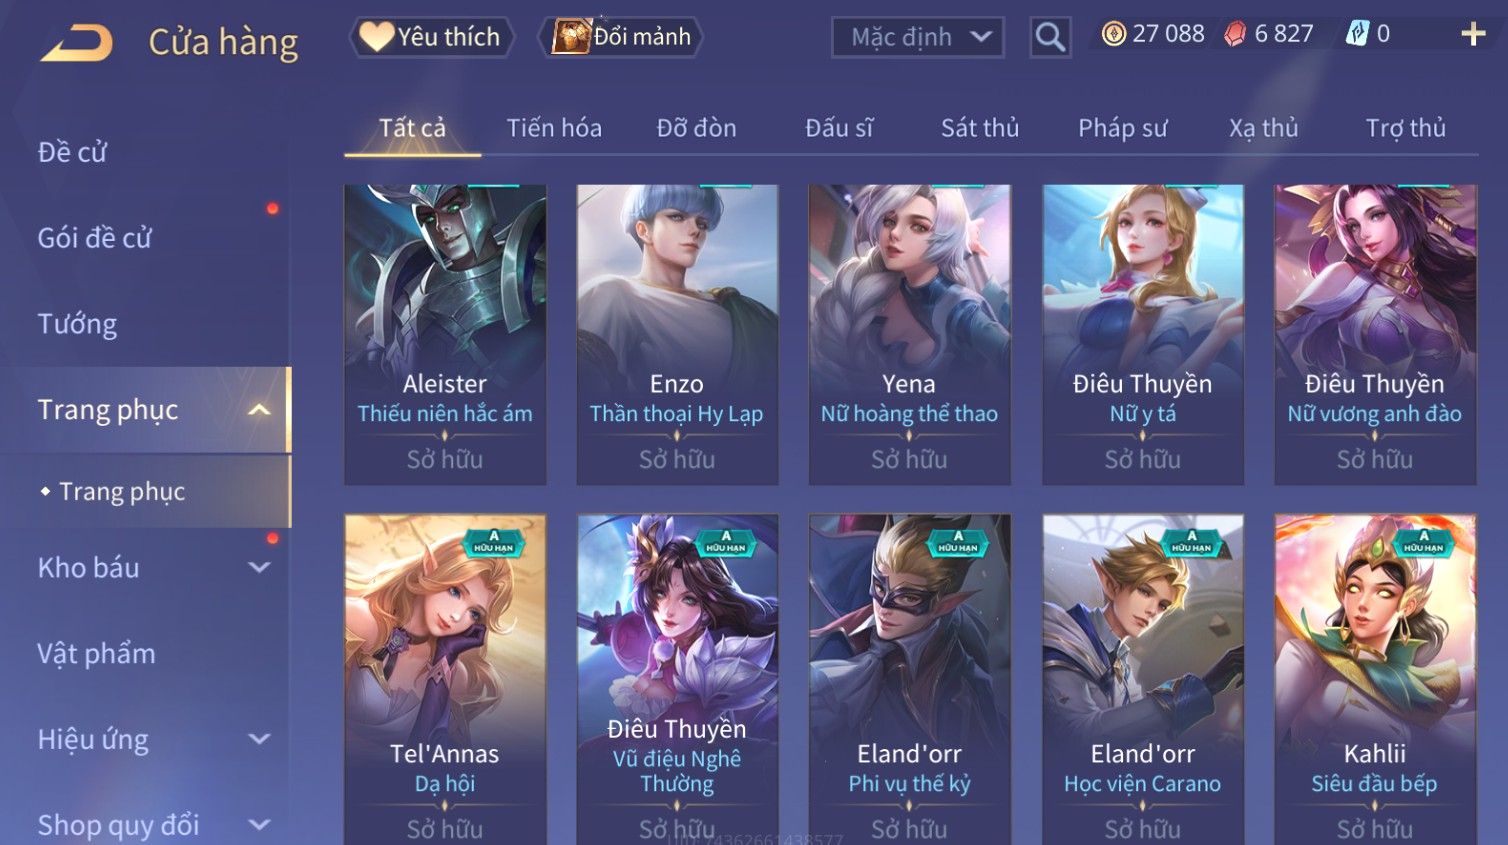
Task: Go back using the golden arrow icon
Action: click(76, 43)
